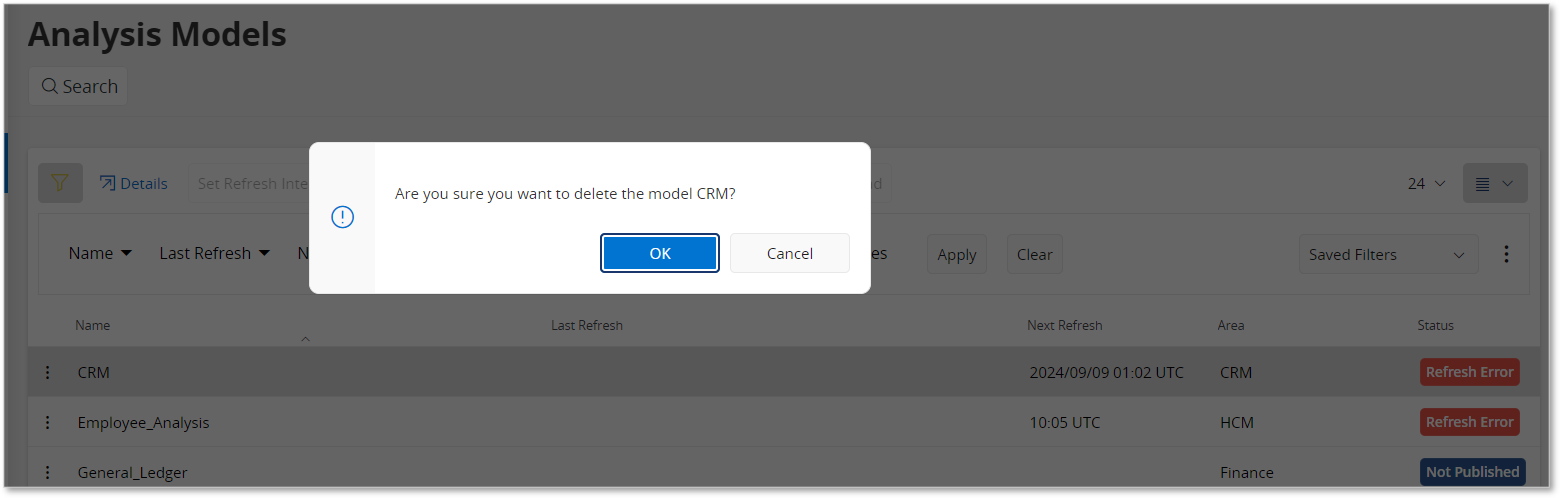Expand the Last Refresh filter dropdown
1560x498 pixels.
(215, 253)
